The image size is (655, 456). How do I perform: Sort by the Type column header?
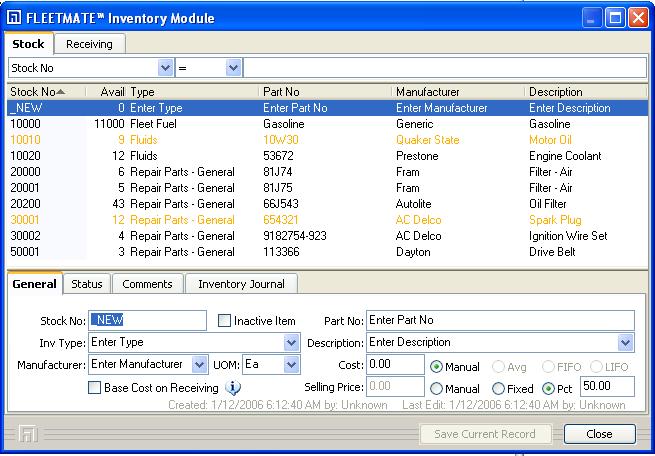193,92
